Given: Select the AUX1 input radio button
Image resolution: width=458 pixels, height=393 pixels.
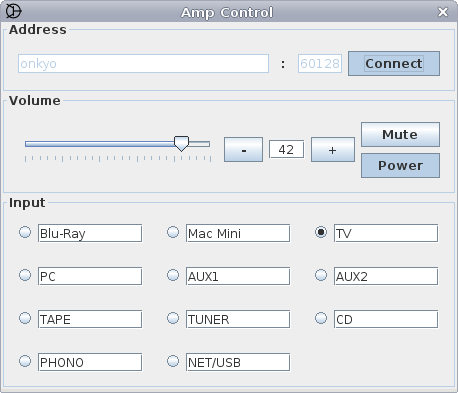Looking at the screenshot, I should click(x=173, y=275).
